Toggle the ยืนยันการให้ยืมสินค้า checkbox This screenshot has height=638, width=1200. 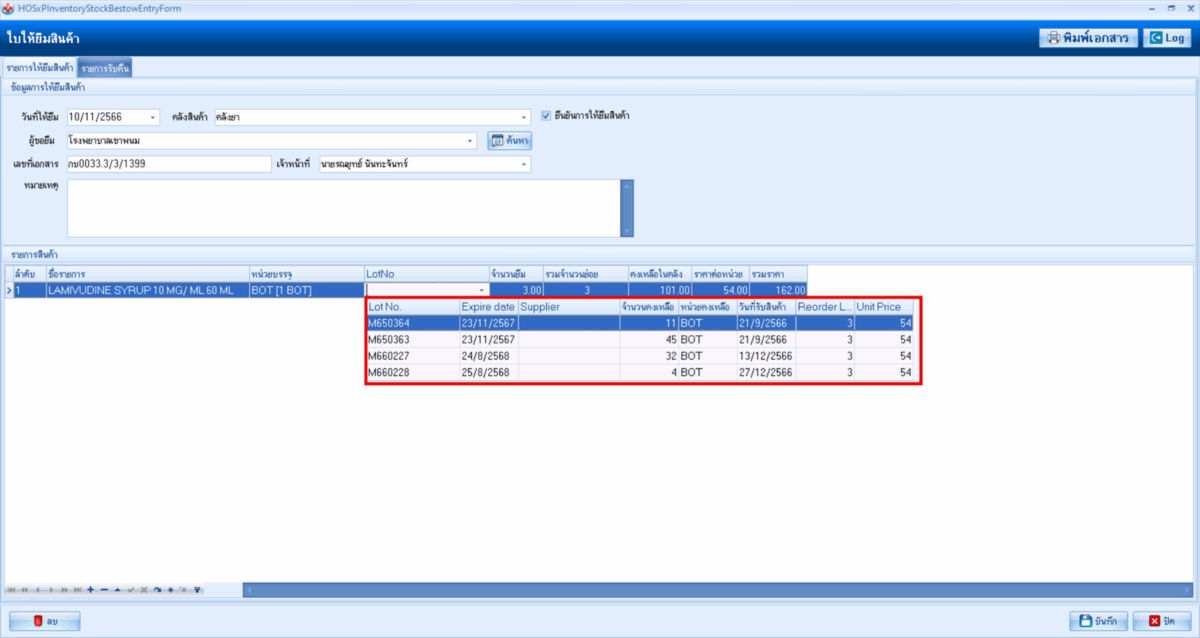[546, 115]
